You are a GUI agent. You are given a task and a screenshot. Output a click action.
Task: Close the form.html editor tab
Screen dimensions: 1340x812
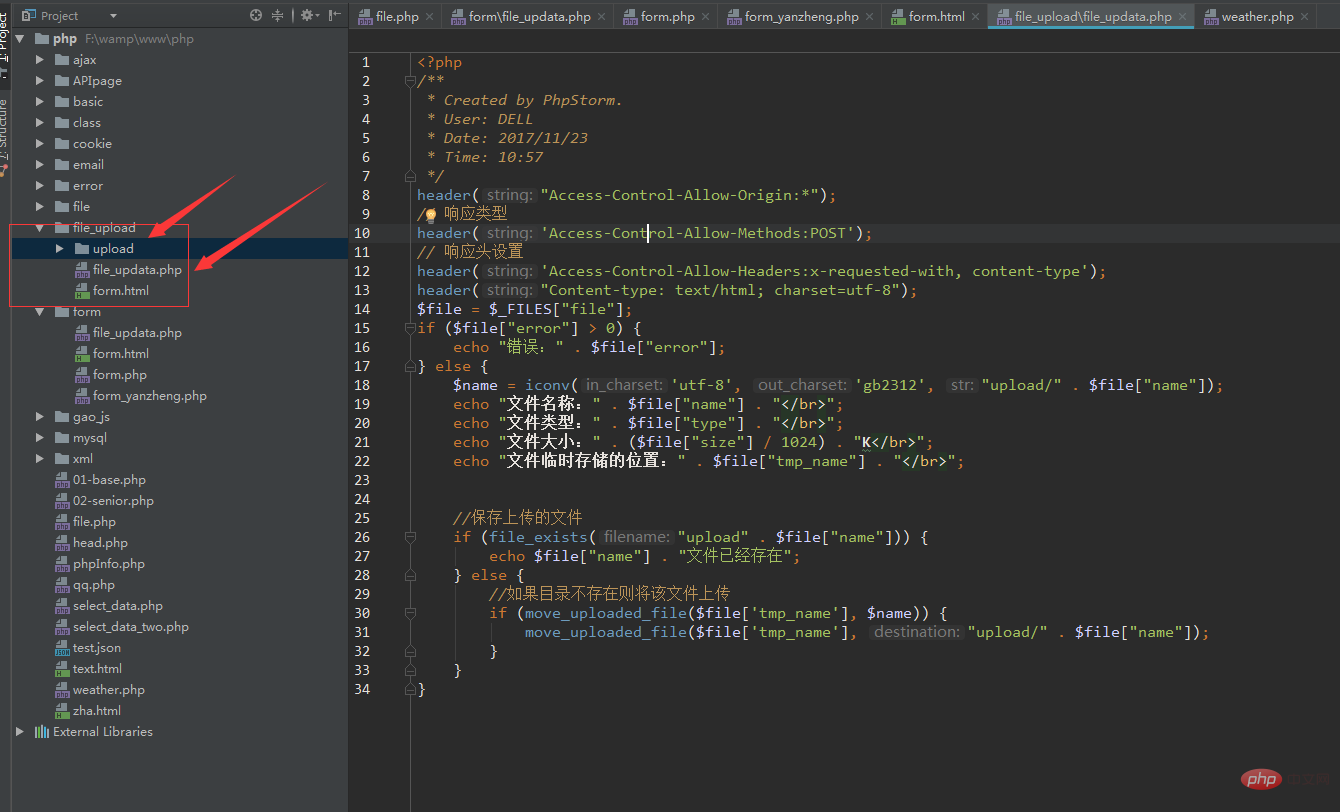(x=975, y=17)
